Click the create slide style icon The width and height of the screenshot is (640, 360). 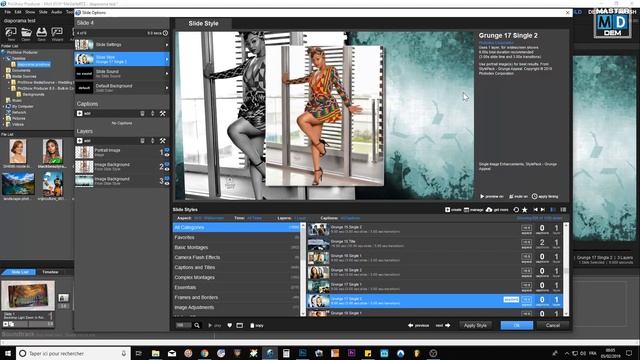(447, 210)
